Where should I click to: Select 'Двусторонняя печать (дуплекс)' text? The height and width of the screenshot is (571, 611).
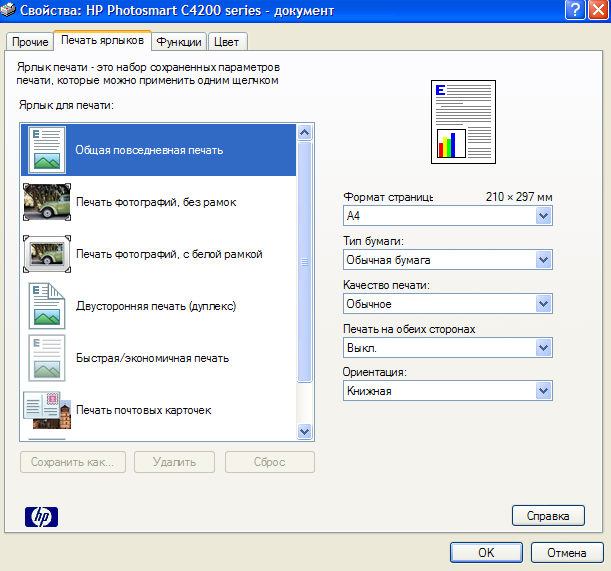pyautogui.click(x=156, y=306)
